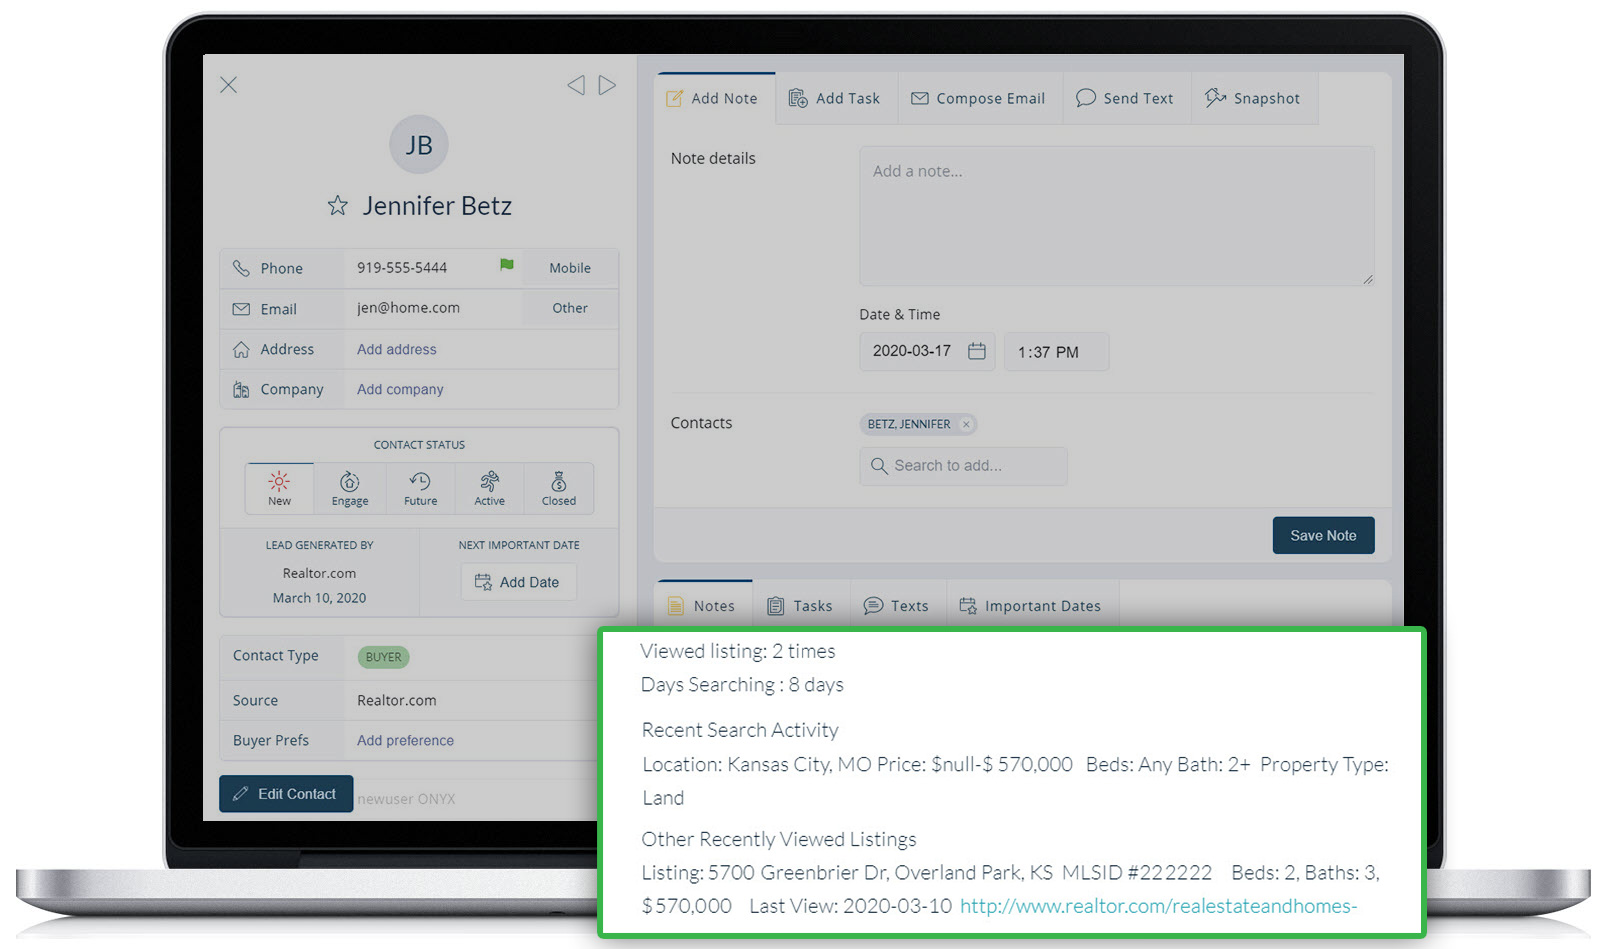
Task: Open the Mobile phone type selector
Action: click(569, 267)
